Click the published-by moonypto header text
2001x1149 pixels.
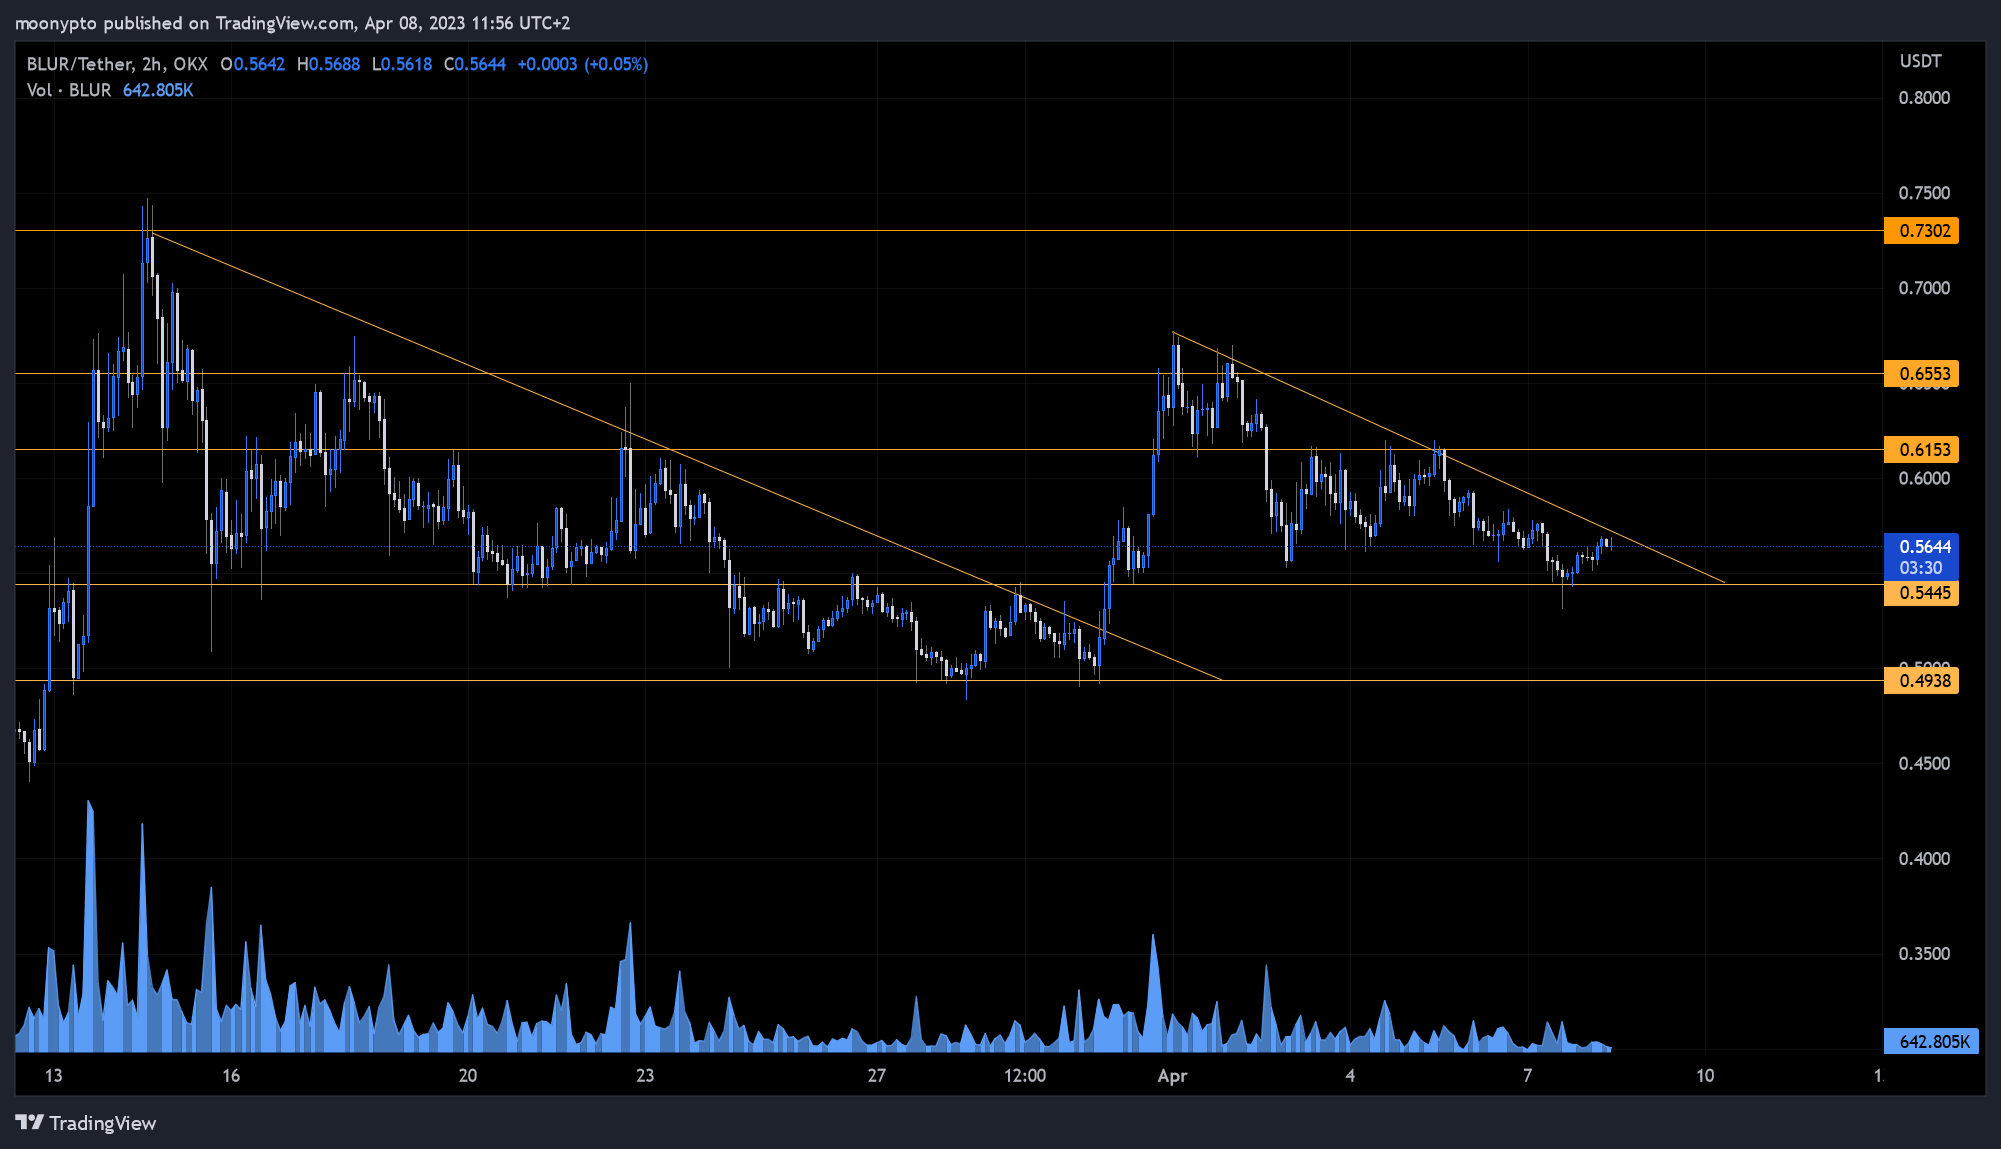tap(293, 23)
